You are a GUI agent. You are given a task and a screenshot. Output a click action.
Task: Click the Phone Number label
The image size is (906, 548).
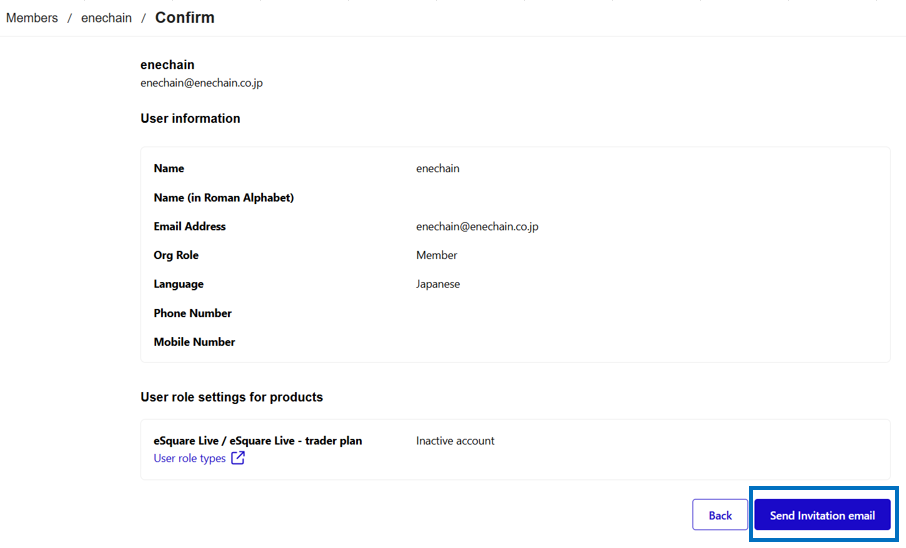click(x=192, y=313)
